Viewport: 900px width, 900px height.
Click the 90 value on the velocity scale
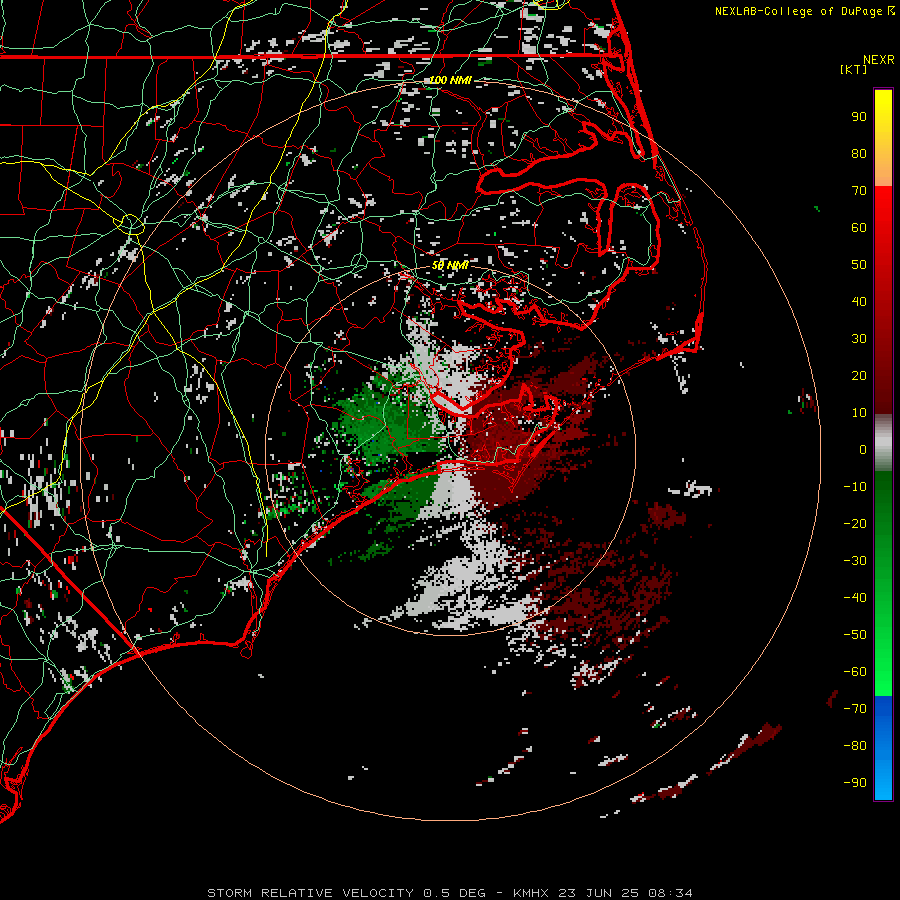click(859, 117)
